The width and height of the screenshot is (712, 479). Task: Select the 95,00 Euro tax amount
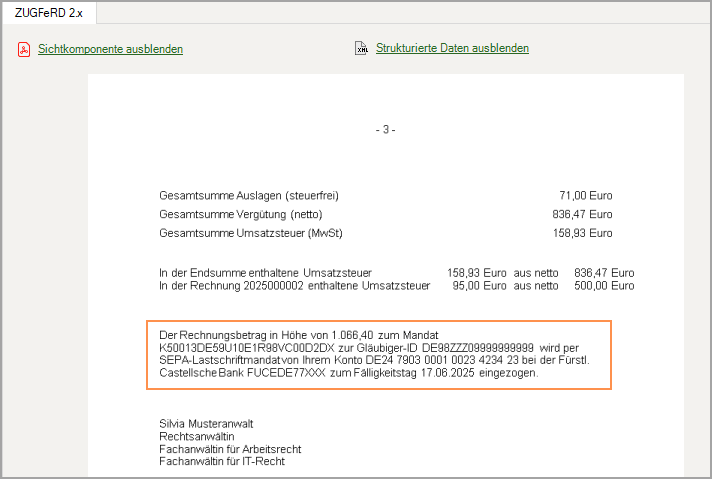[x=480, y=285]
